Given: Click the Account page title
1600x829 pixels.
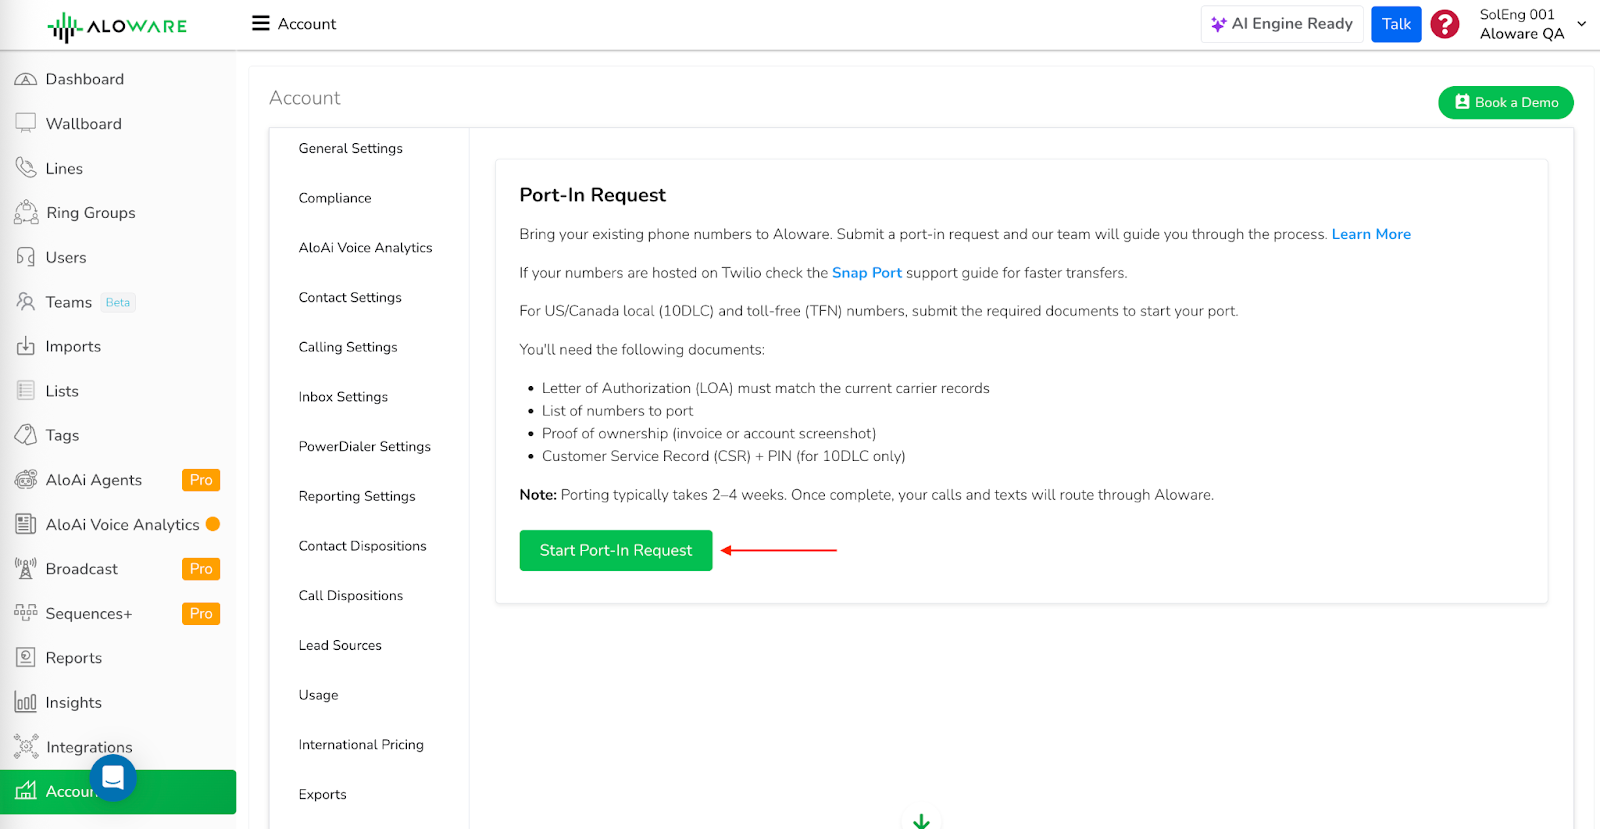Looking at the screenshot, I should click(305, 98).
